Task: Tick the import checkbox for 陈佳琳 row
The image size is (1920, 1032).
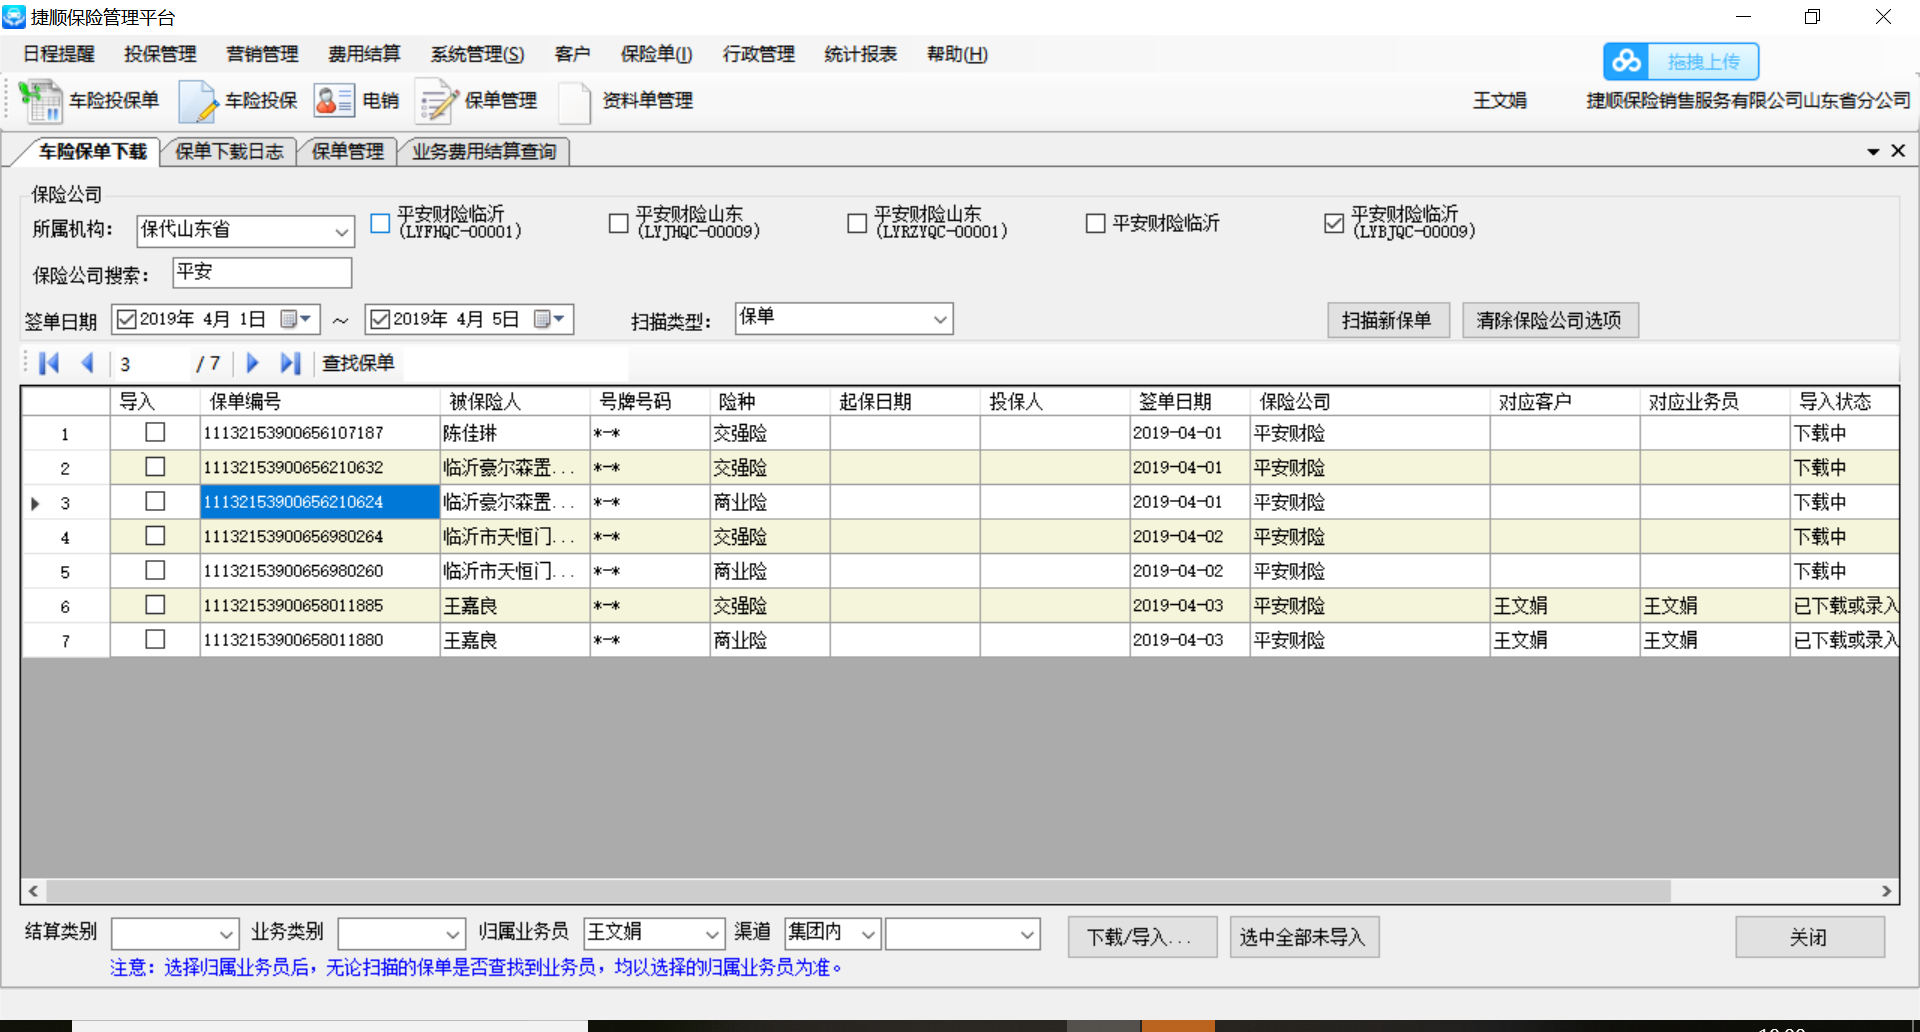Action: pyautogui.click(x=155, y=433)
